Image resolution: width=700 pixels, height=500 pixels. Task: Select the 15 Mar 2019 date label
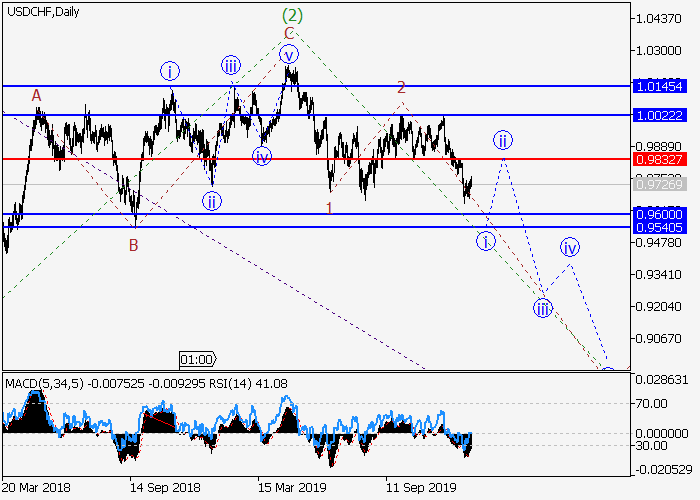(x=290, y=488)
